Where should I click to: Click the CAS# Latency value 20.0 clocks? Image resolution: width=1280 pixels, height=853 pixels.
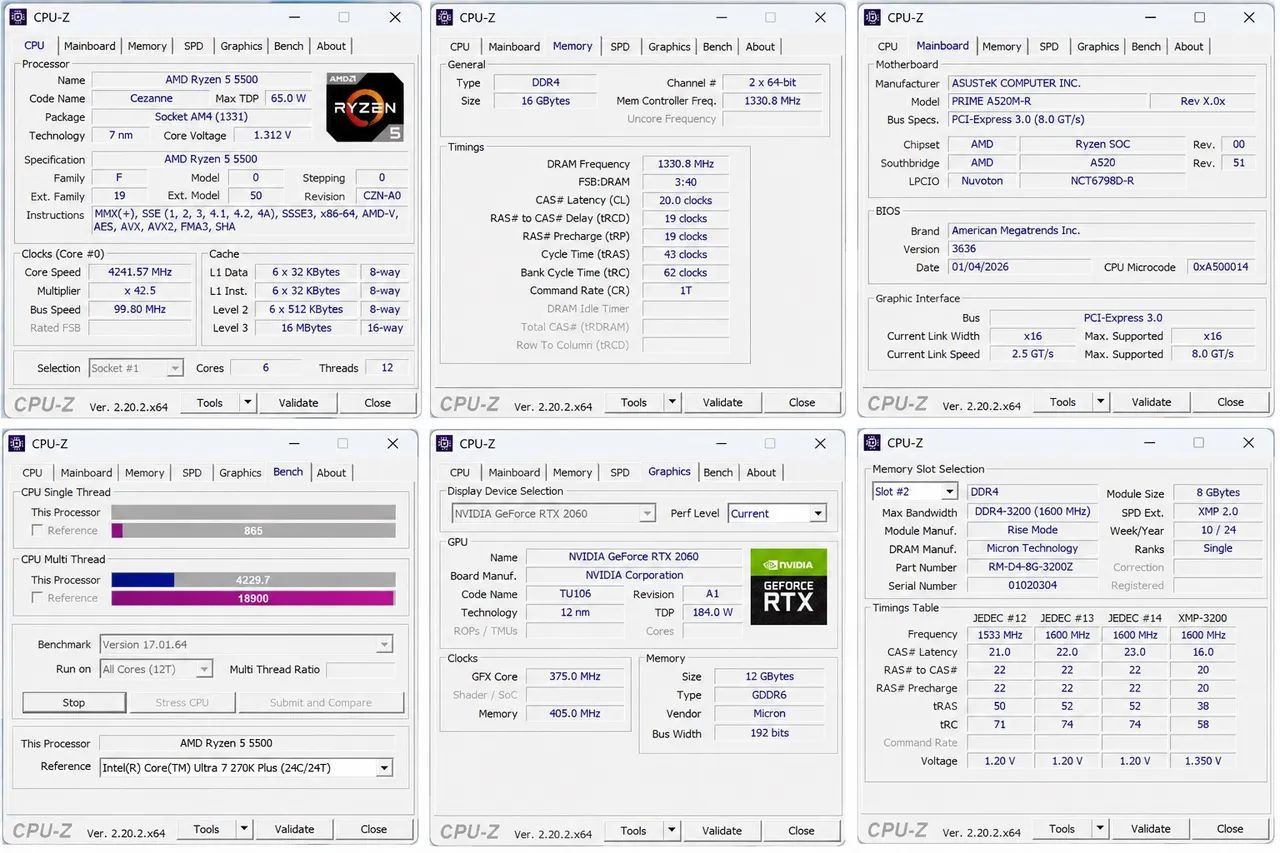(x=685, y=200)
